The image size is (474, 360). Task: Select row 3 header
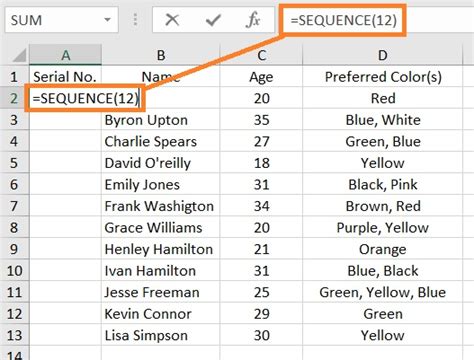pyautogui.click(x=14, y=120)
